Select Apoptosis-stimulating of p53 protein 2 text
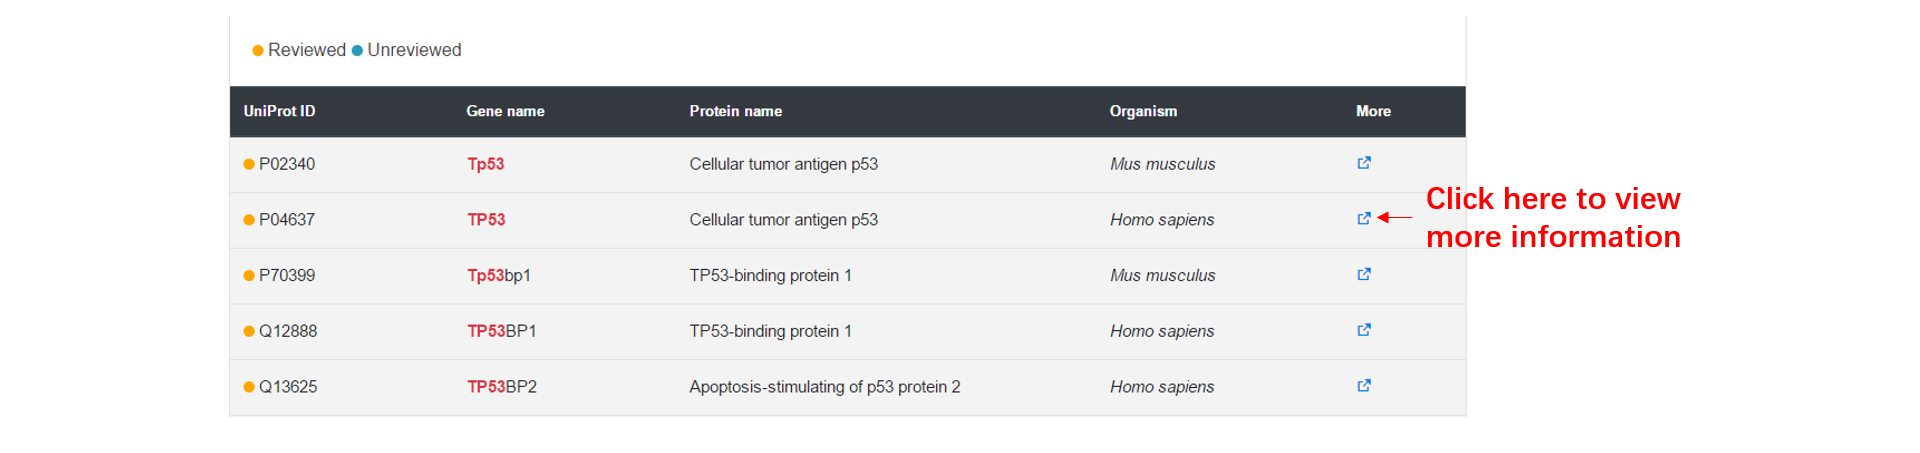The image size is (1920, 453). [825, 387]
